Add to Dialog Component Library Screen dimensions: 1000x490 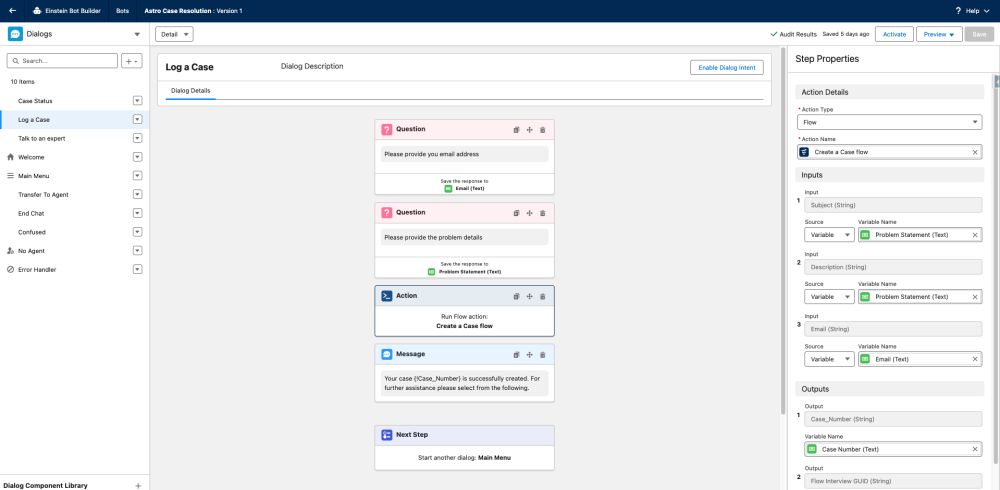tap(138, 485)
